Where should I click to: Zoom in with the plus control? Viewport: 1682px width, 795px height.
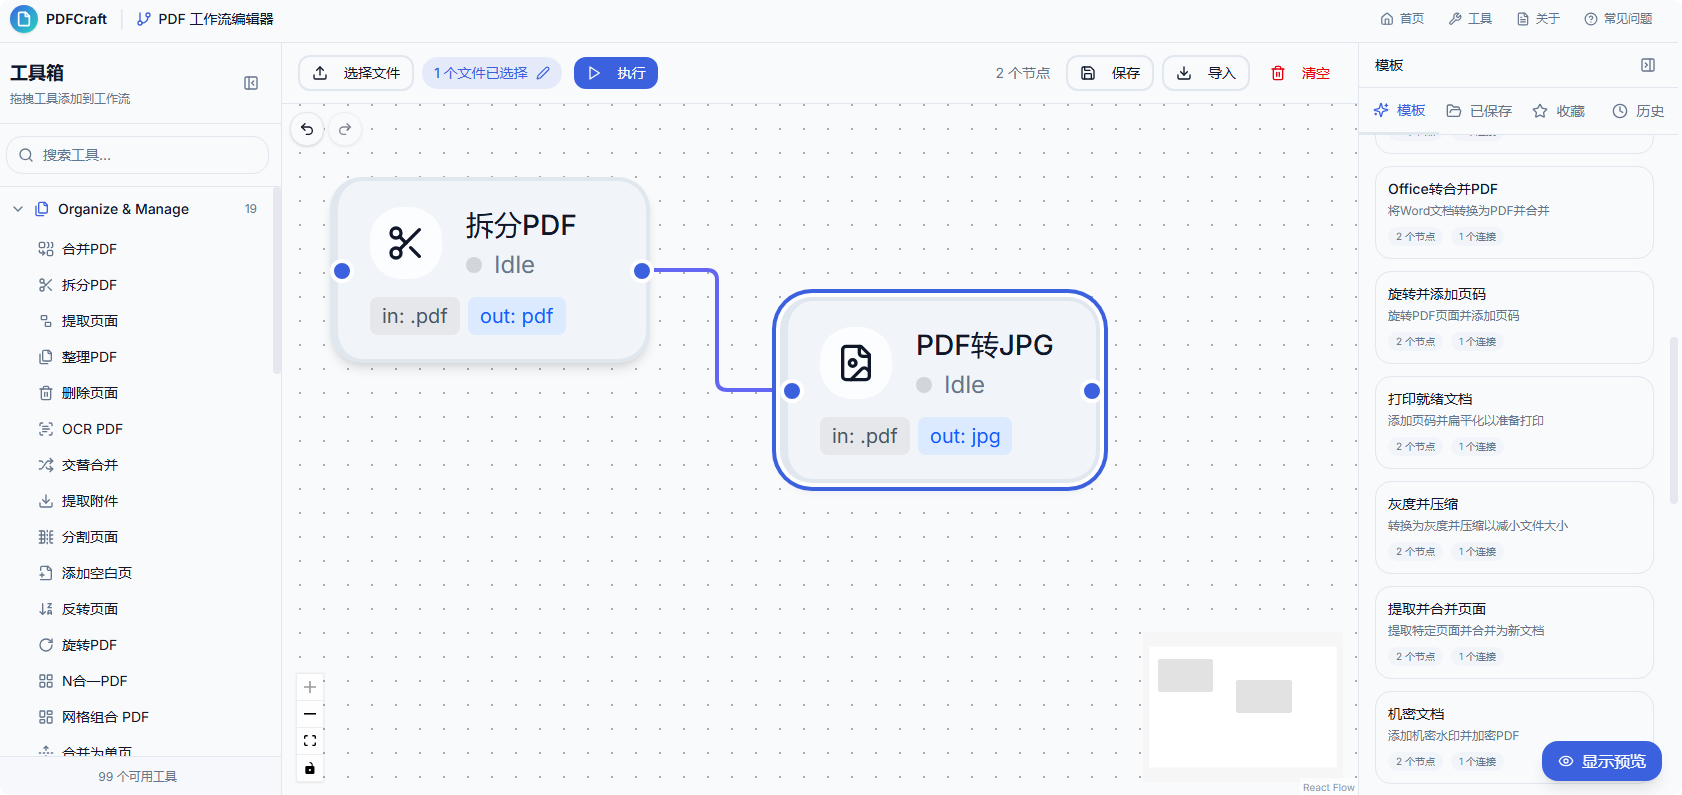point(310,687)
